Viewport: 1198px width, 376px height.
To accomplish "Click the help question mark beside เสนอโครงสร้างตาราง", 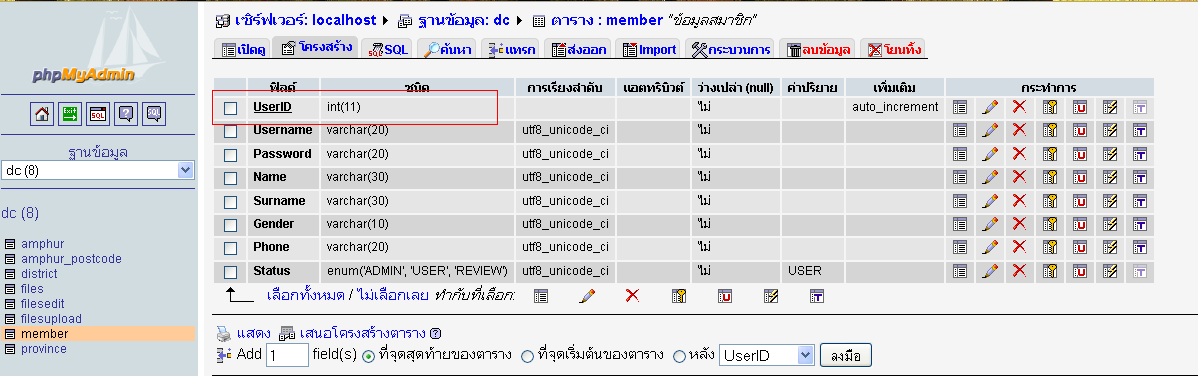I will tap(435, 334).
